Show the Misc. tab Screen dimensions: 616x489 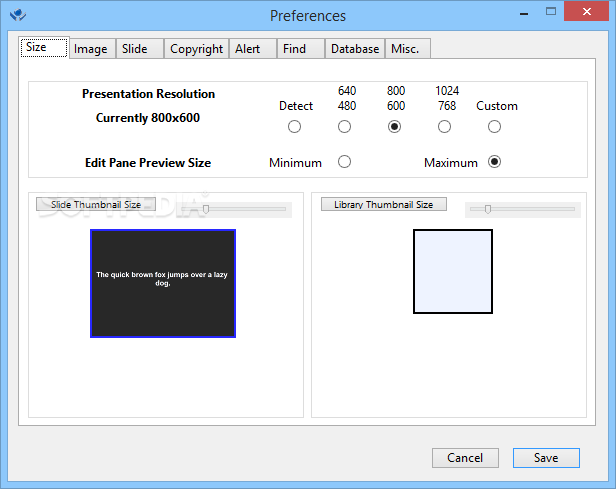pyautogui.click(x=408, y=49)
